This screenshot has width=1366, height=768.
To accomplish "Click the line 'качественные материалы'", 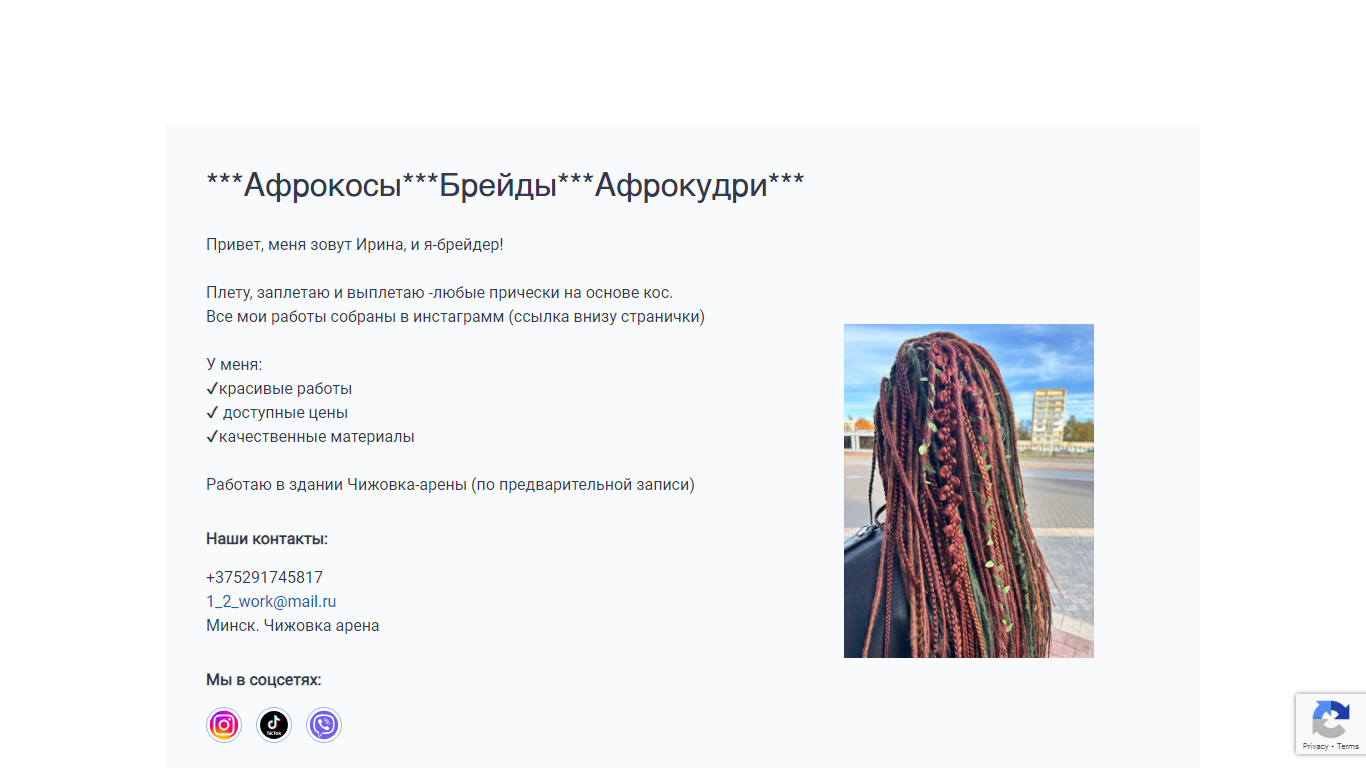I will tap(310, 436).
